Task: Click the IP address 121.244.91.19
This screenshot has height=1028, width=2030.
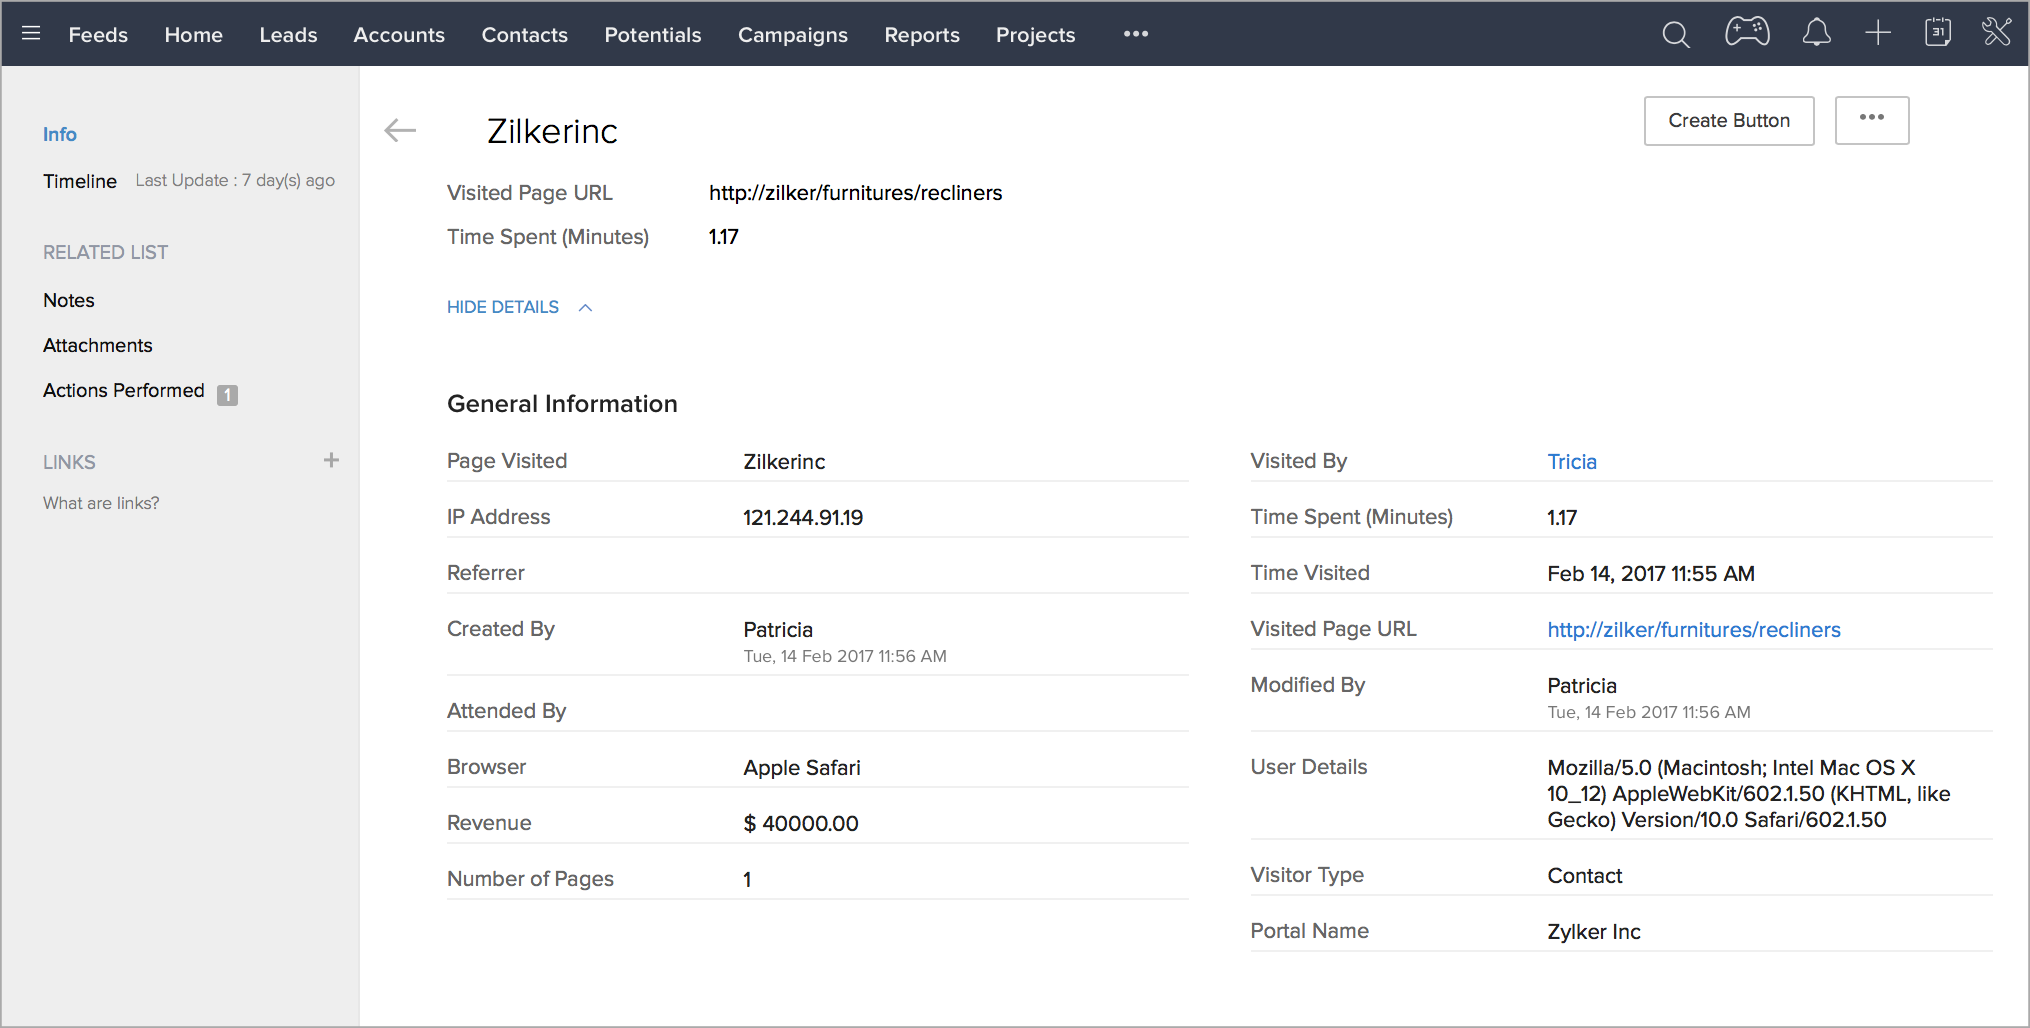Action: pyautogui.click(x=803, y=518)
